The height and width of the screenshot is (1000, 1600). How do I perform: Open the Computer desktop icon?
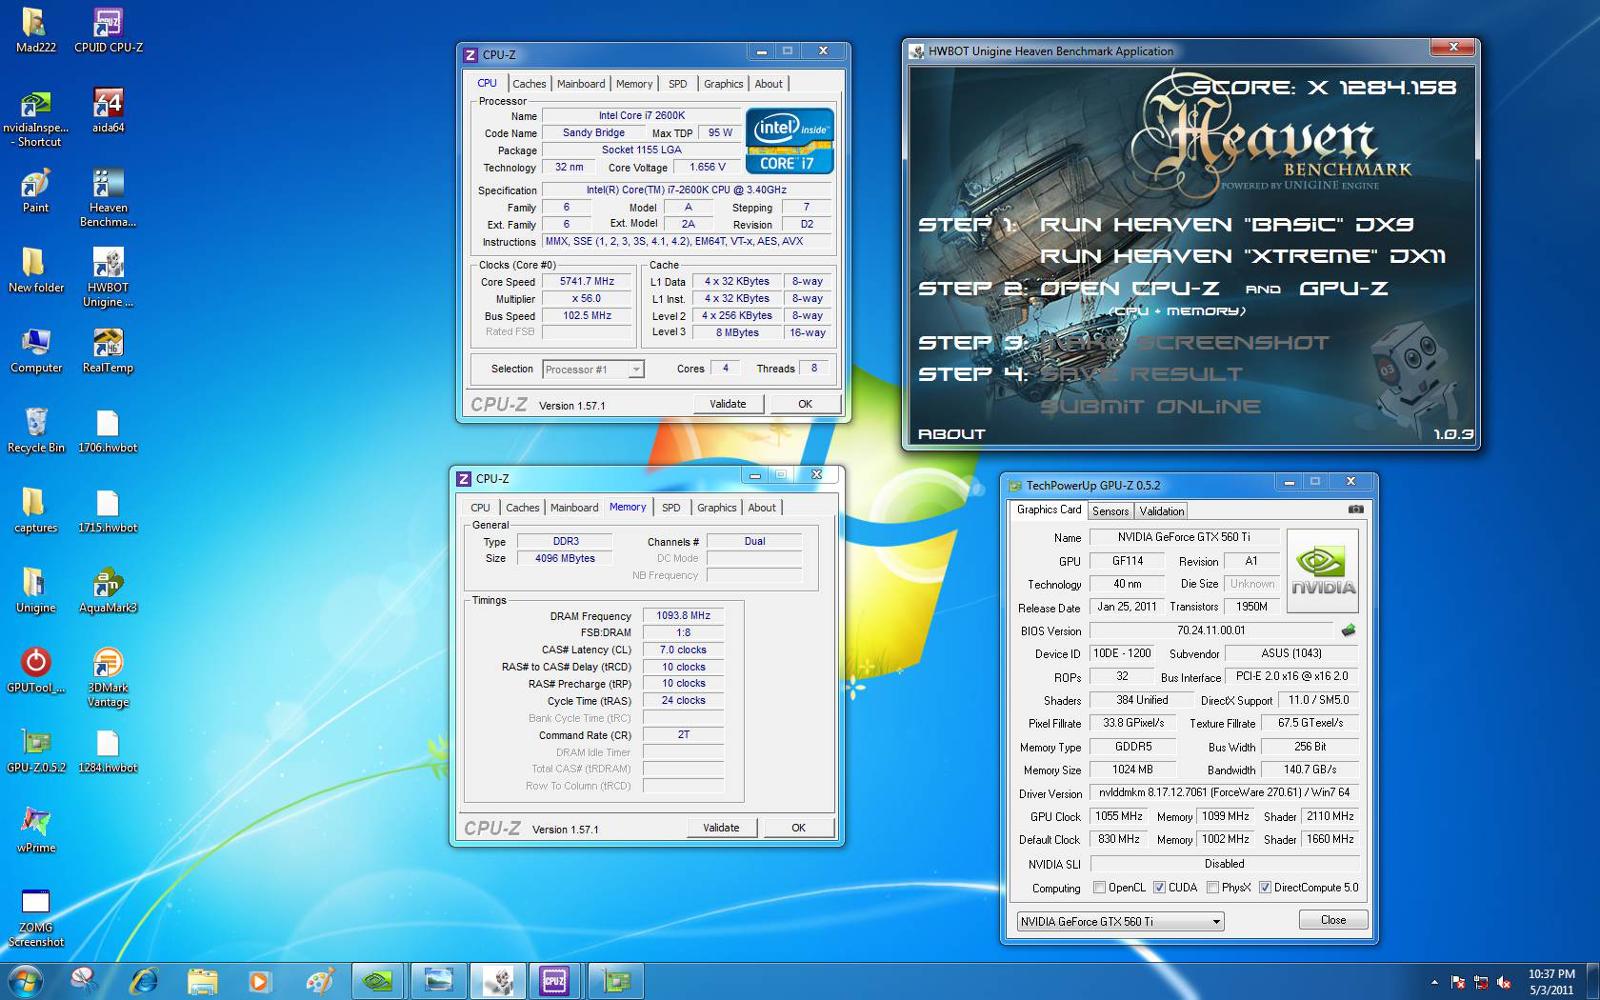pos(36,350)
